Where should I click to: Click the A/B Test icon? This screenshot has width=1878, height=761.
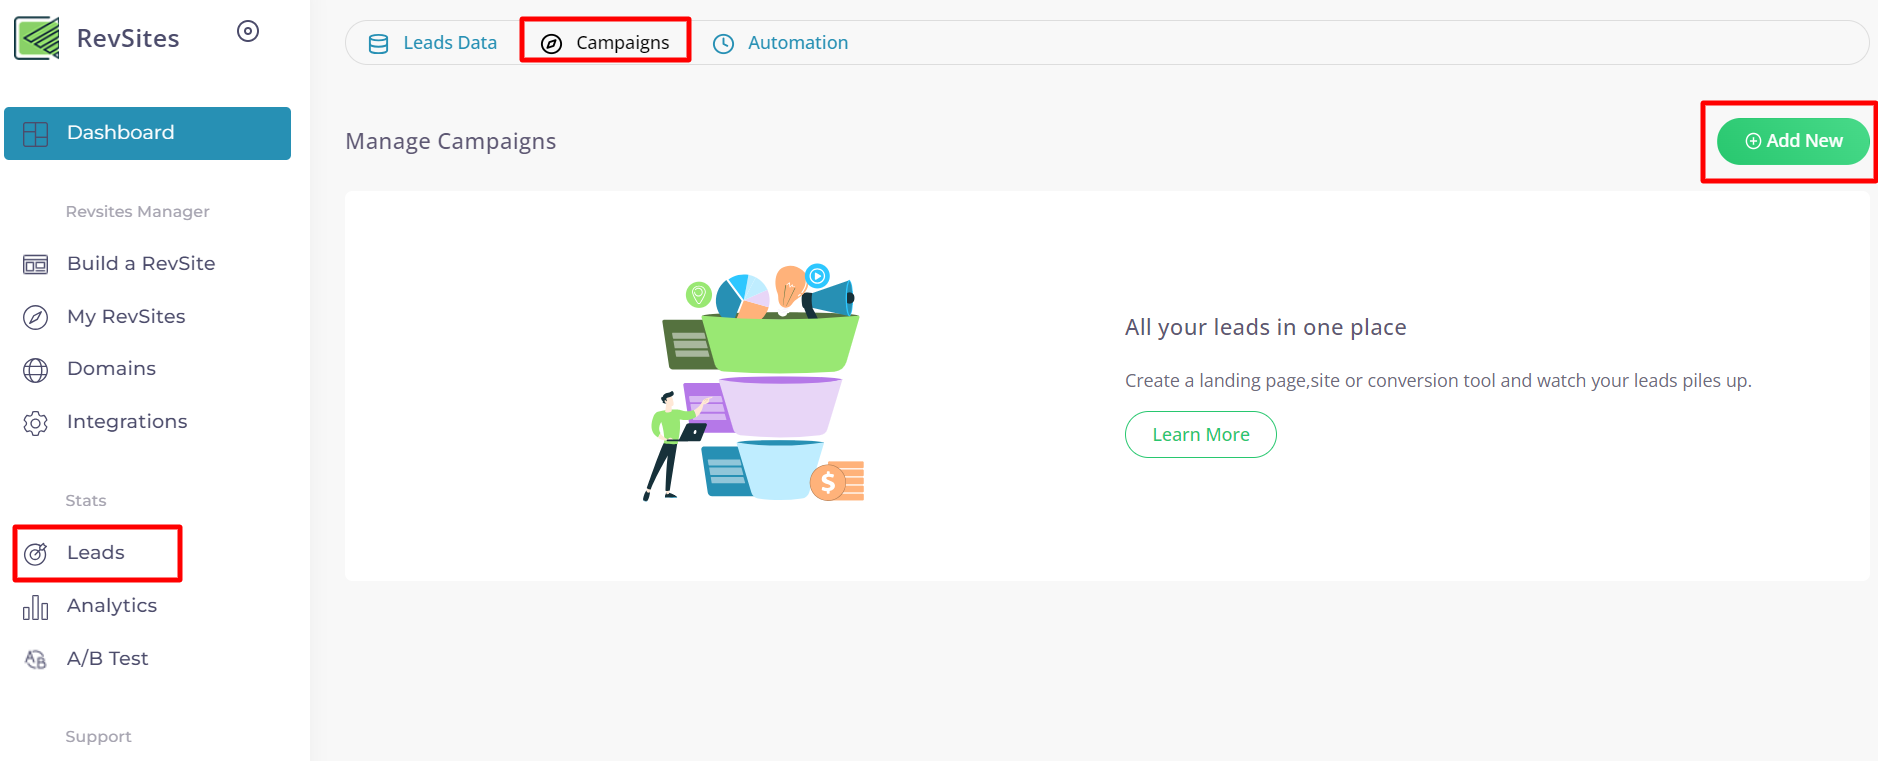(36, 659)
